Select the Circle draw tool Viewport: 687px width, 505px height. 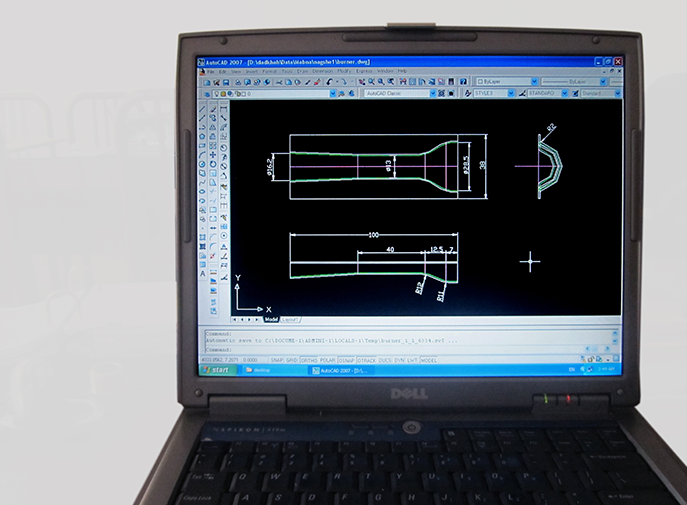[202, 163]
